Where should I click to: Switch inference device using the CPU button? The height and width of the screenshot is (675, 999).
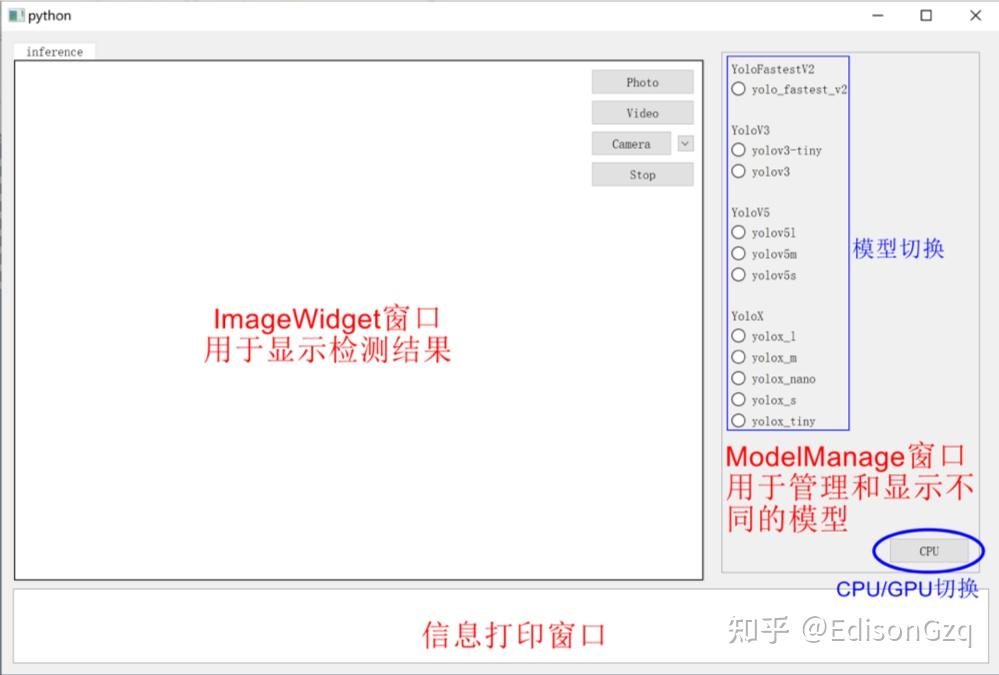[927, 551]
